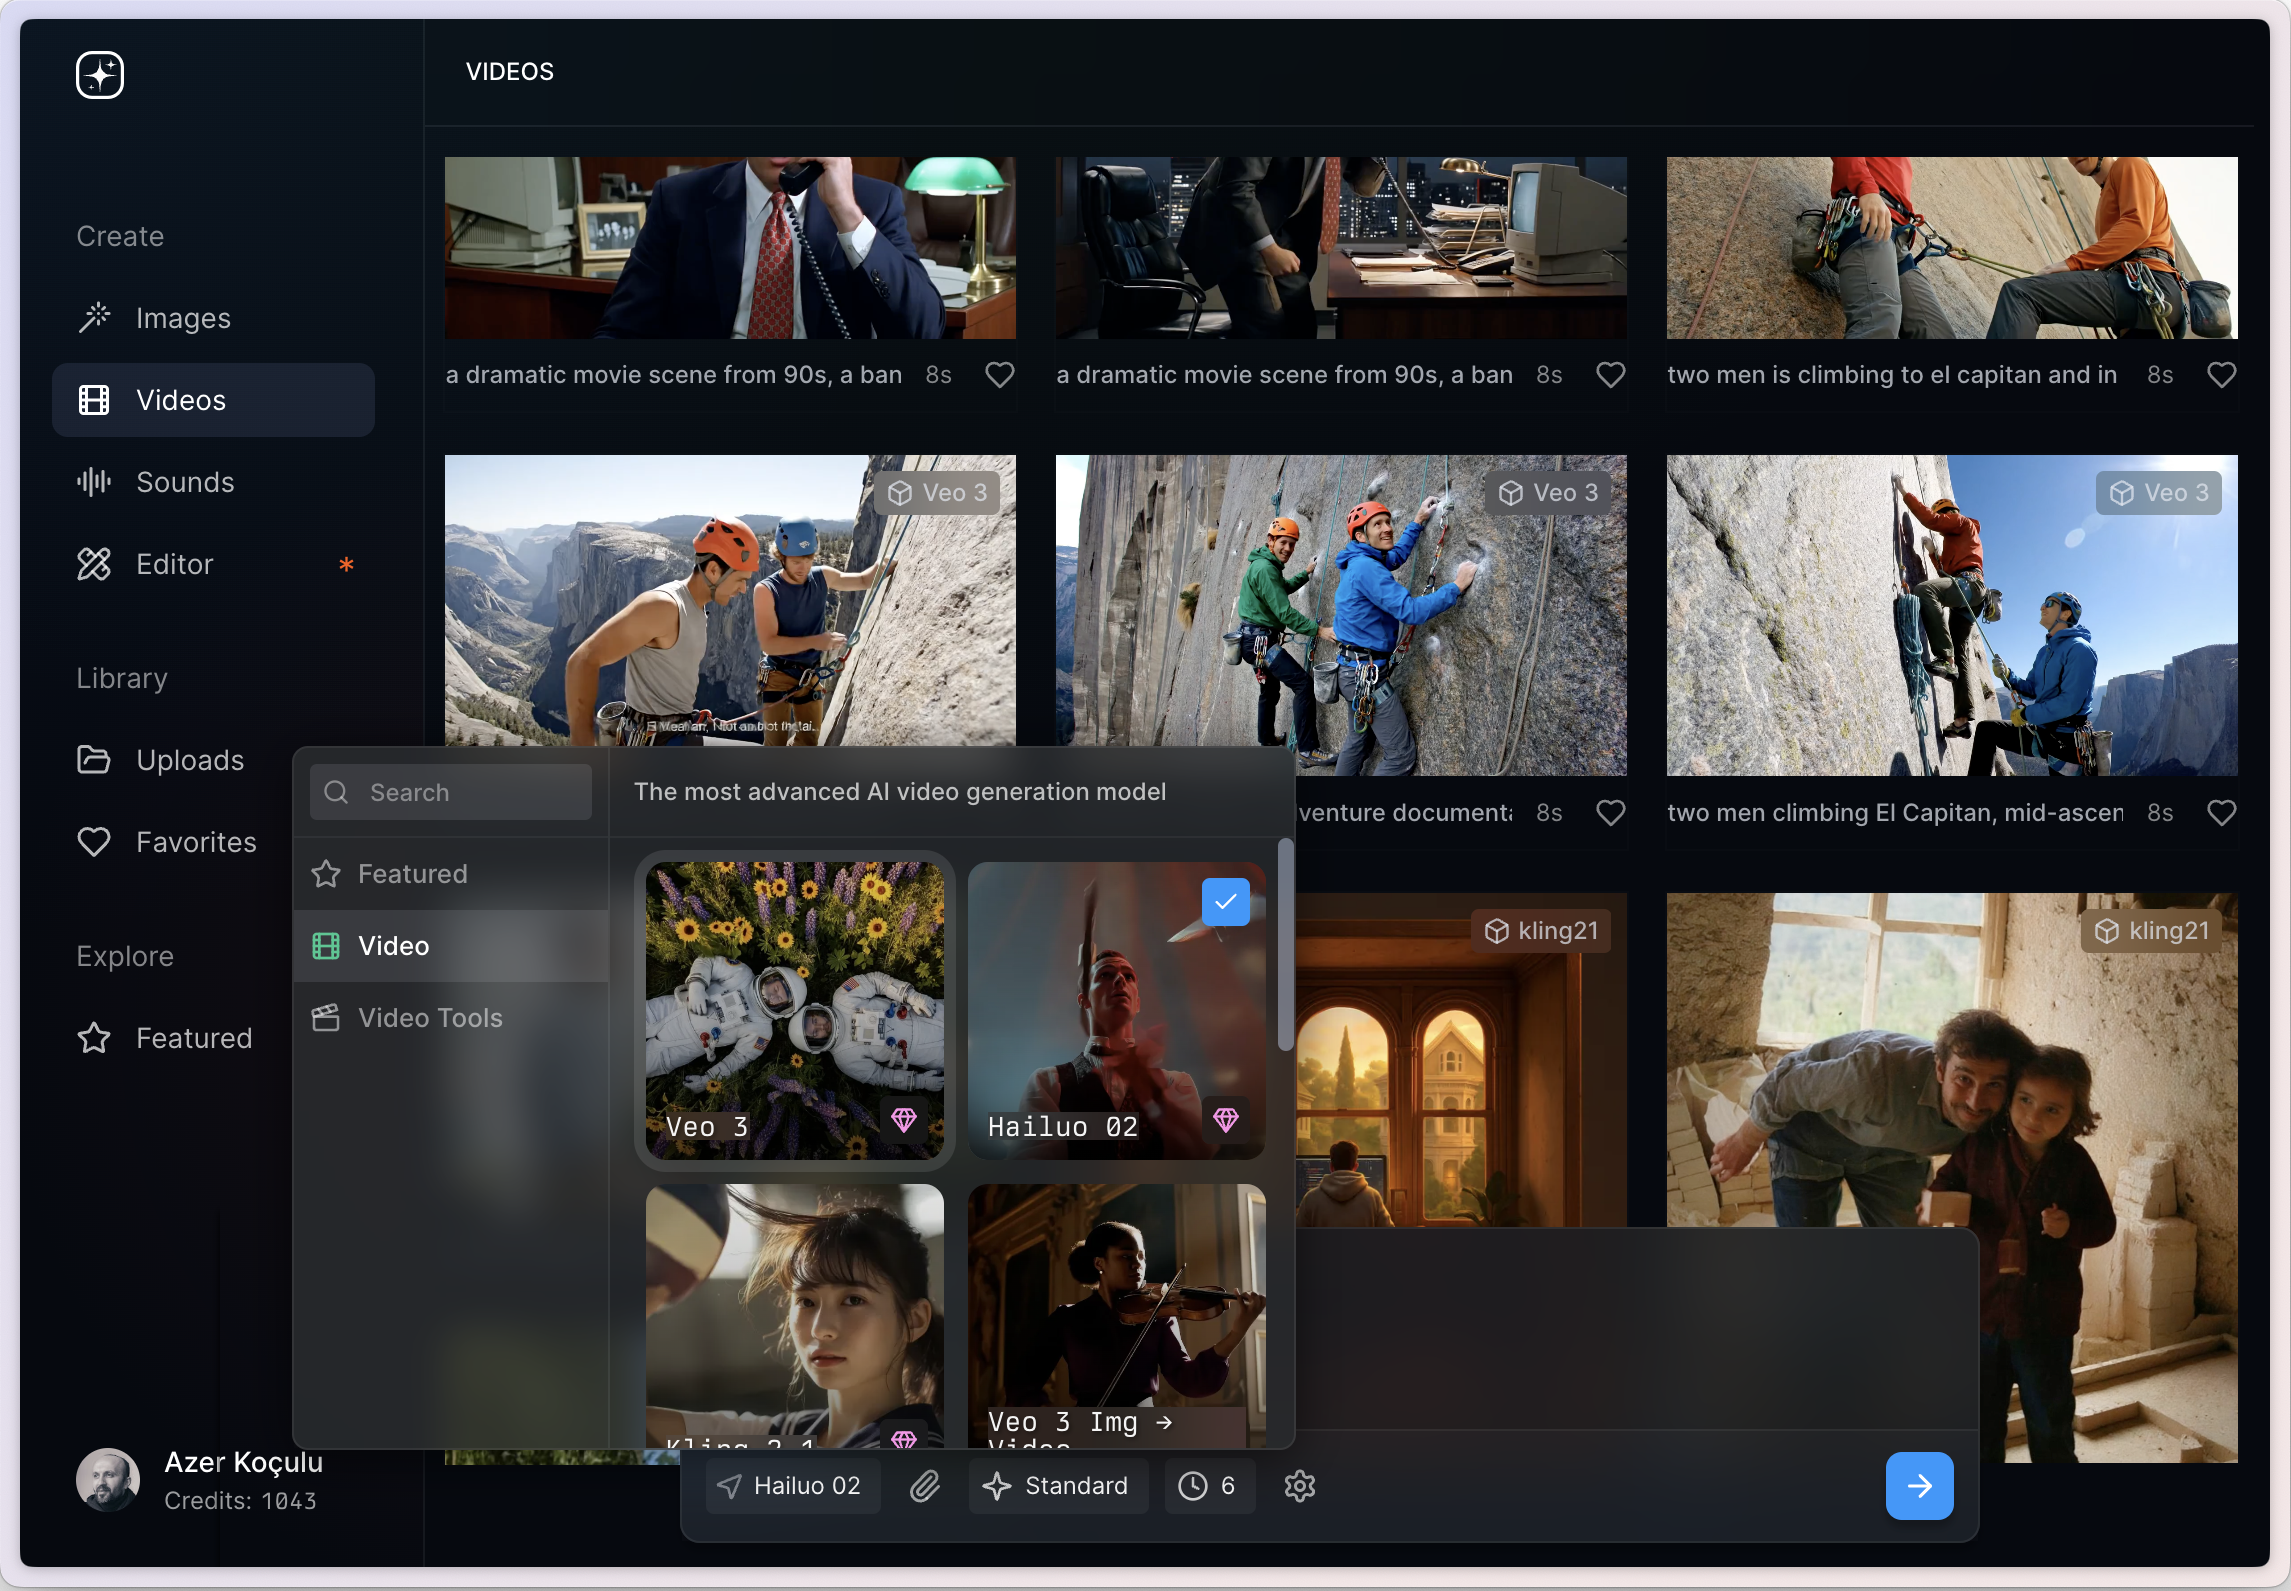Click the Featured star icon in picker
The height and width of the screenshot is (1591, 2291).
[x=326, y=874]
